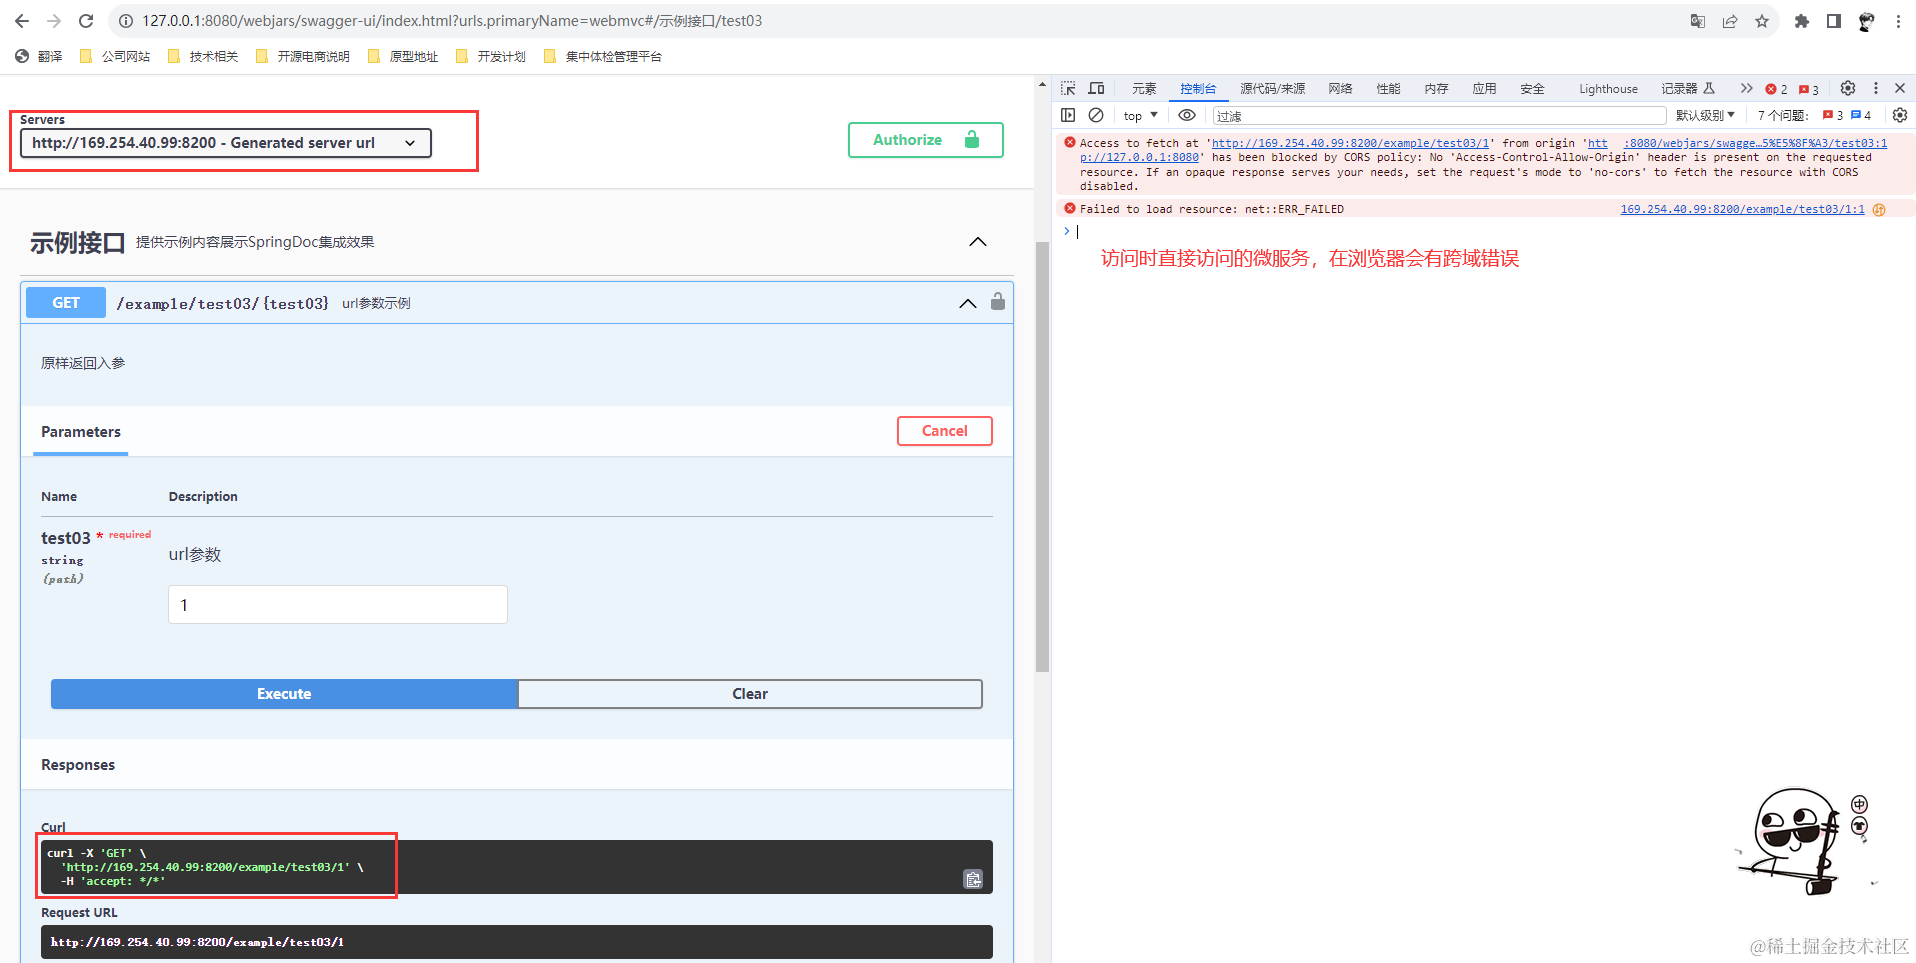Toggle DevTools device toolbar
Viewport: 1916px width, 963px height.
pyautogui.click(x=1096, y=88)
